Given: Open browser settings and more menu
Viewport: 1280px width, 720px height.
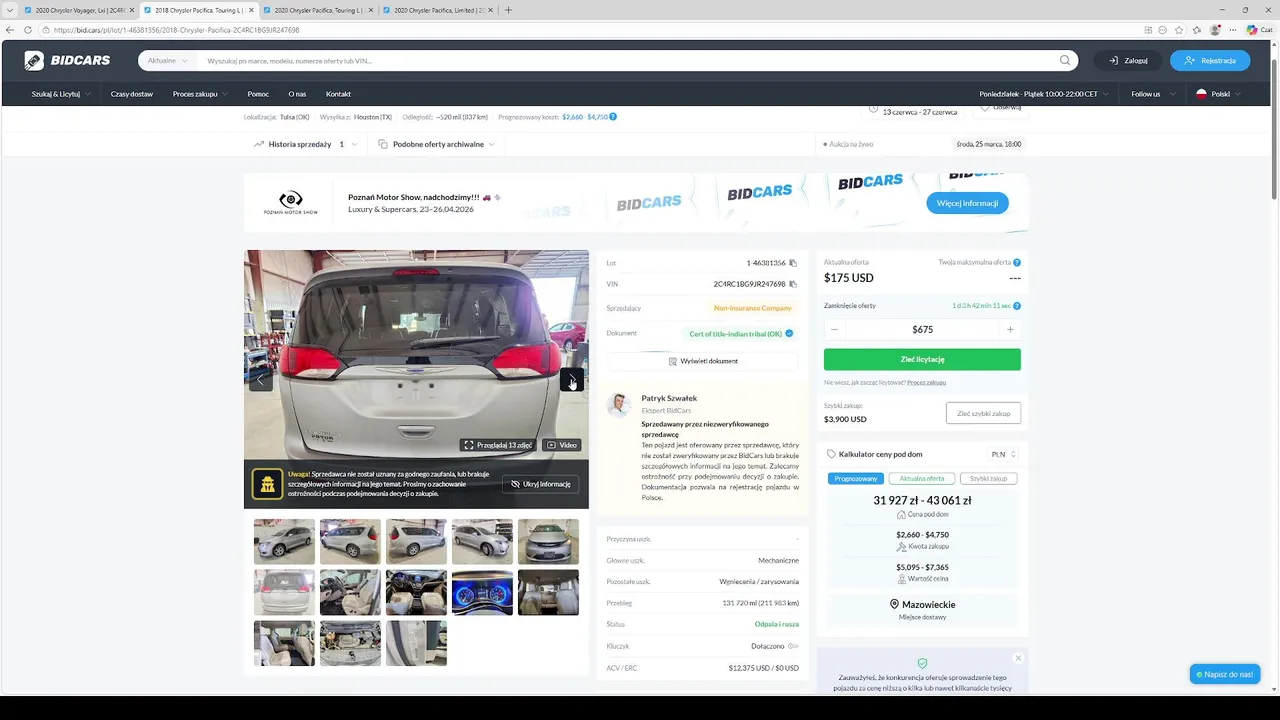Looking at the screenshot, I should (x=1233, y=30).
